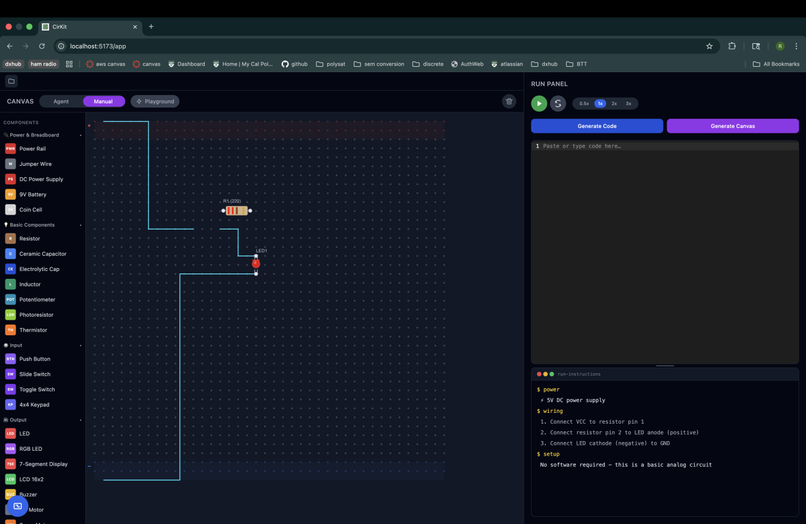This screenshot has width=806, height=524.
Task: Select the Coin Cell component
Action: click(30, 210)
